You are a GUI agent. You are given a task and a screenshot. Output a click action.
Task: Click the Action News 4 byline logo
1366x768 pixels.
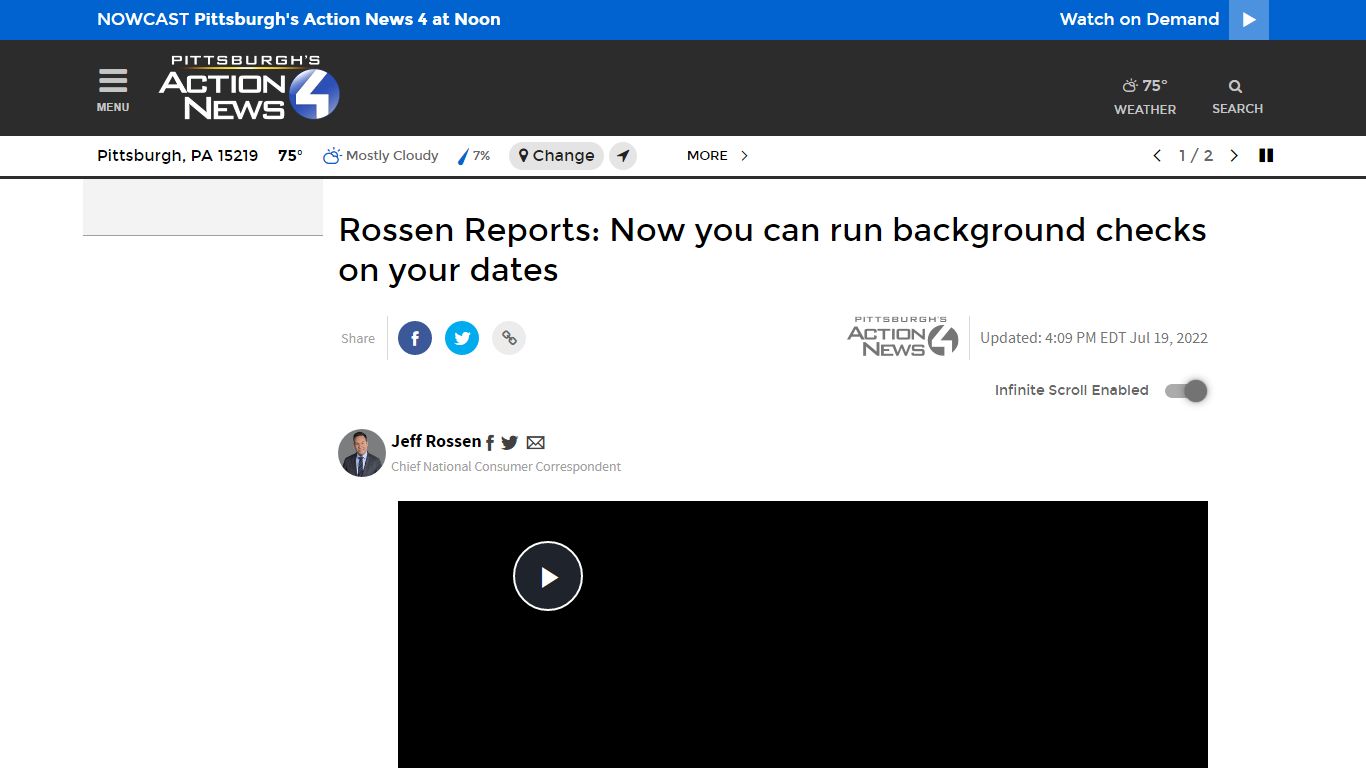pyautogui.click(x=903, y=337)
